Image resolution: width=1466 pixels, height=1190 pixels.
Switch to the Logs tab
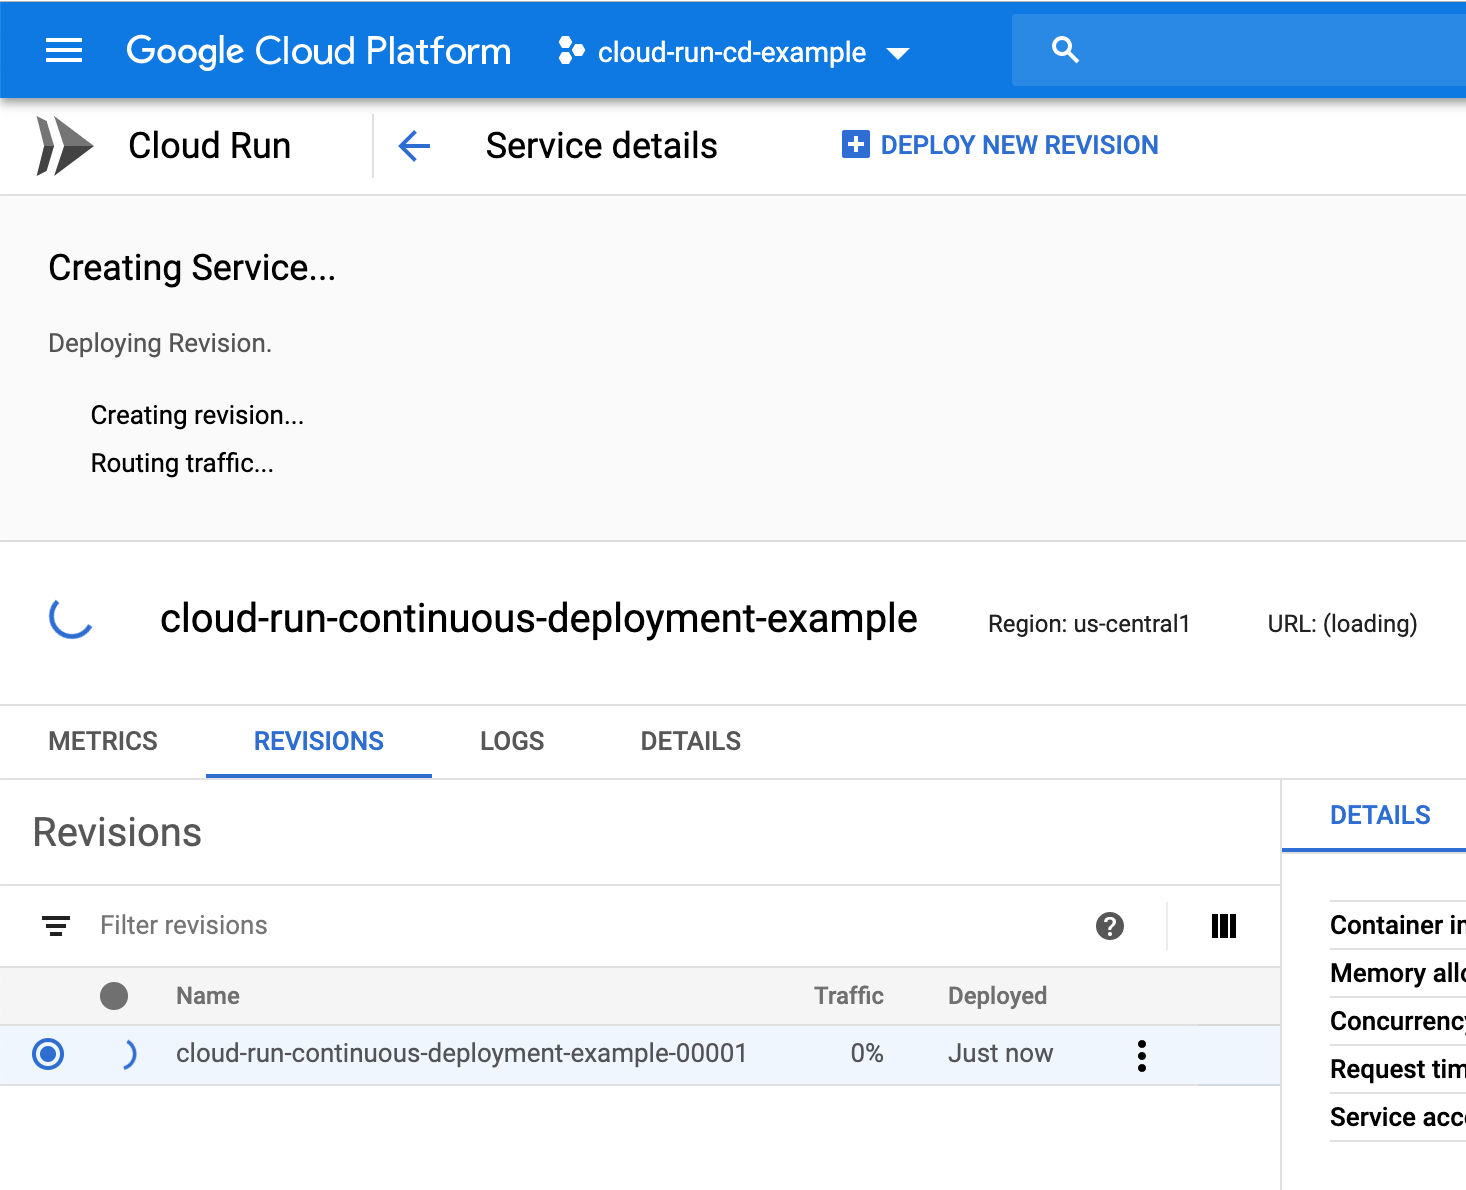pos(512,741)
